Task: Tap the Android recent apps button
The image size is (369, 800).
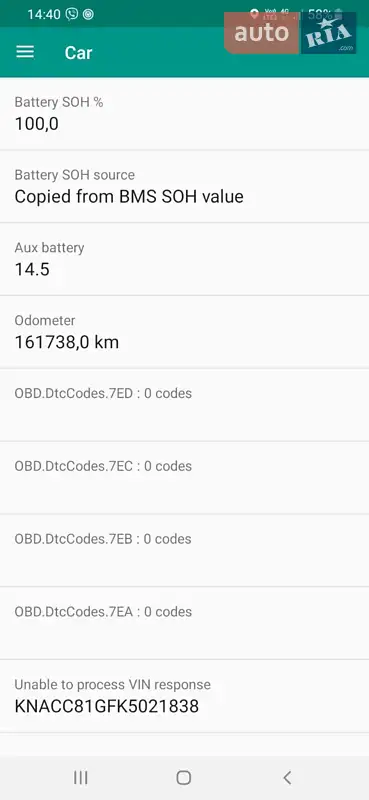Action: click(x=81, y=778)
